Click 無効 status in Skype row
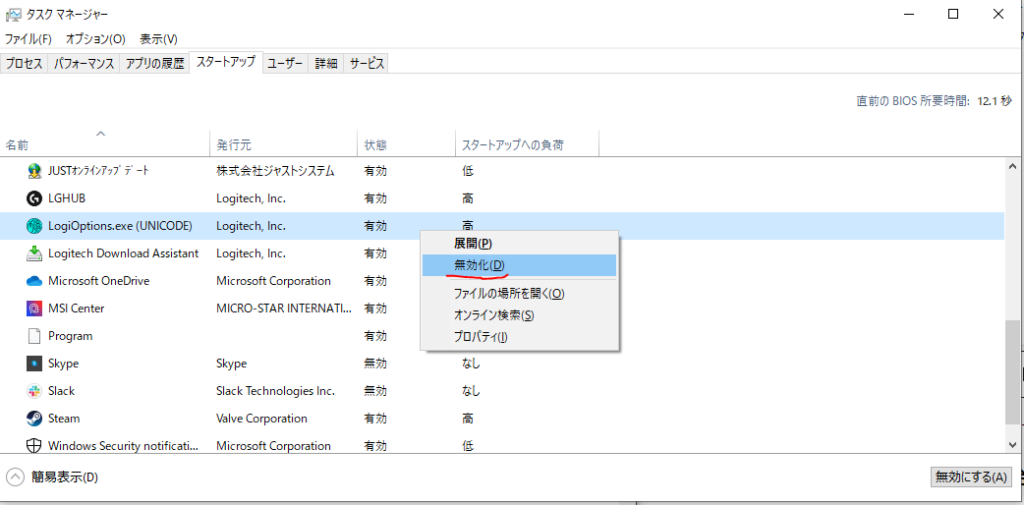 point(376,363)
